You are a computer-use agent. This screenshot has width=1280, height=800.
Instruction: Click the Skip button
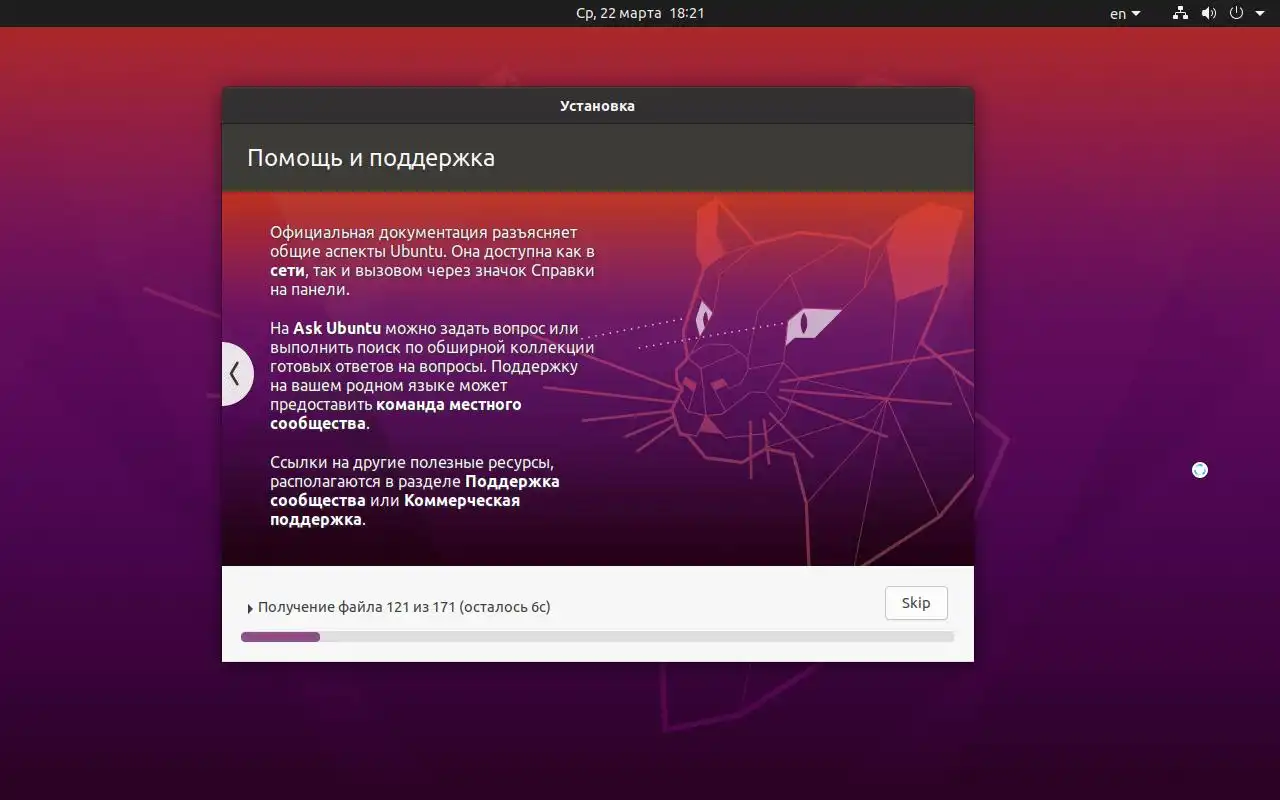click(916, 603)
